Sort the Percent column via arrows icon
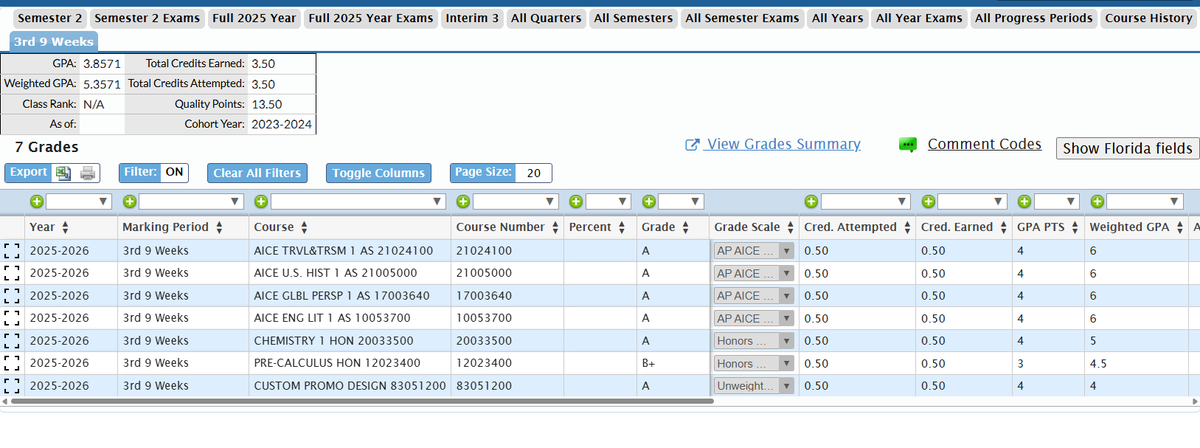Viewport: 1200px width, 448px height. (x=622, y=228)
